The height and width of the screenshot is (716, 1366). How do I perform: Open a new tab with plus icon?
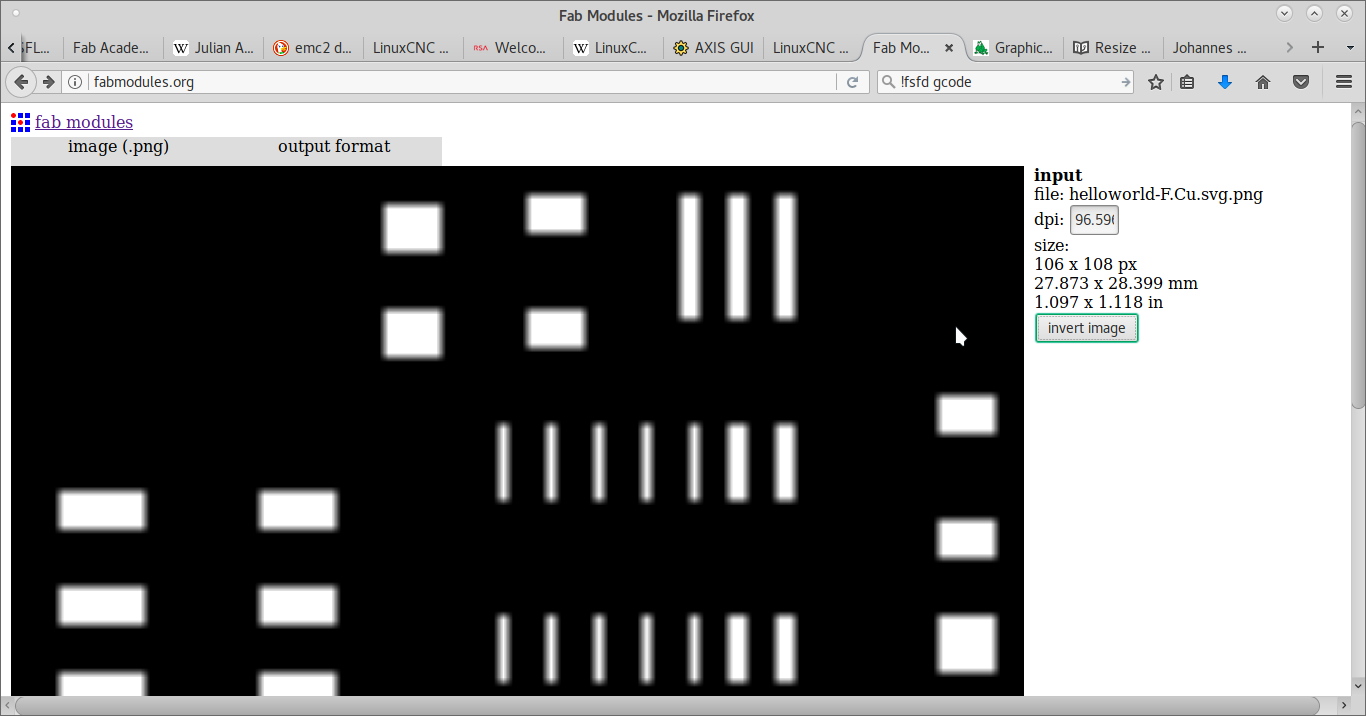tap(1318, 47)
